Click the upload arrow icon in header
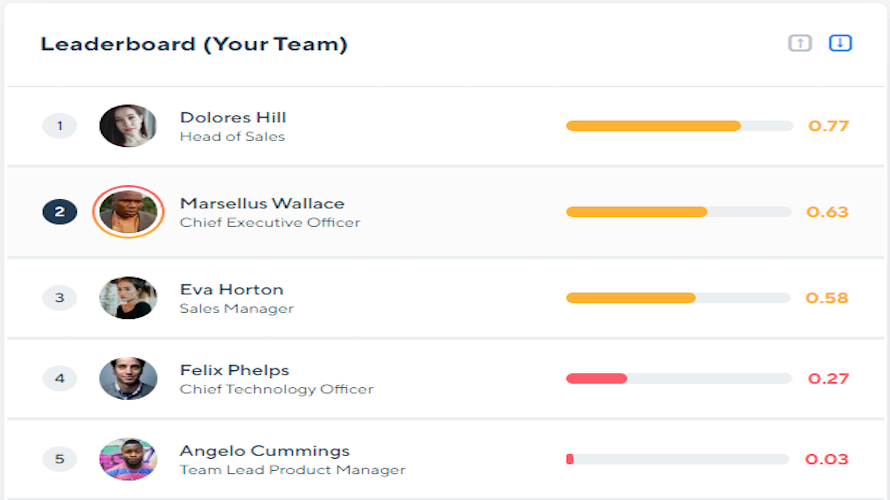 point(800,43)
